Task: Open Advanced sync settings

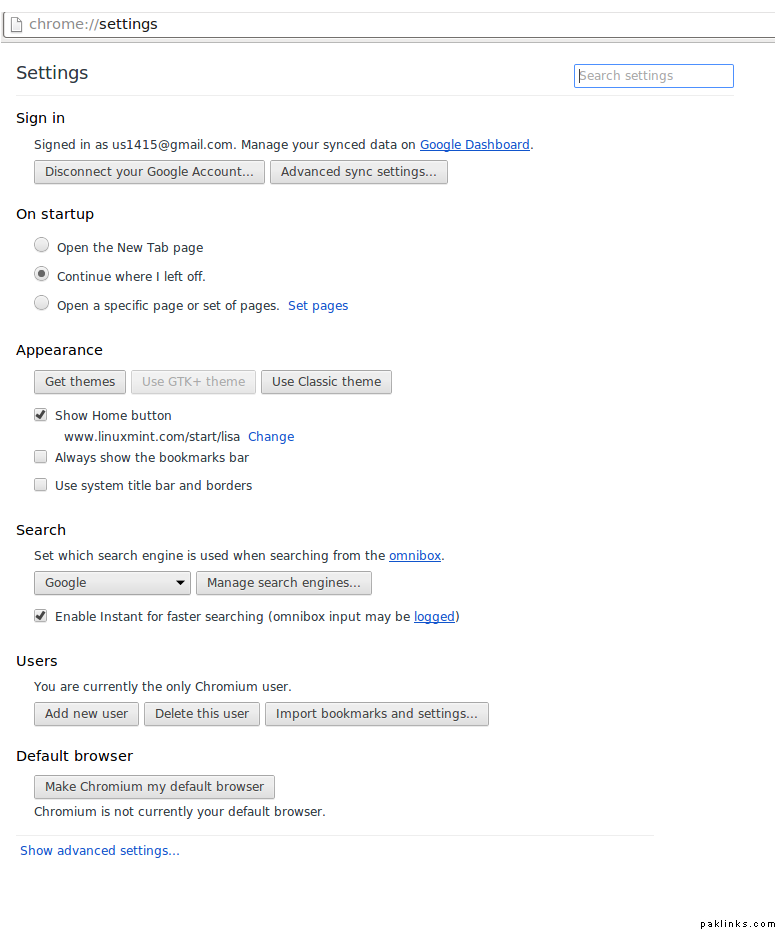Action: (359, 172)
